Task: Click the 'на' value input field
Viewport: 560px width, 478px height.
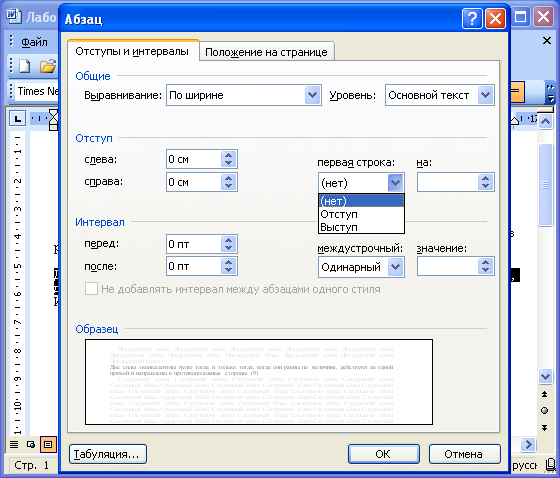Action: click(448, 182)
